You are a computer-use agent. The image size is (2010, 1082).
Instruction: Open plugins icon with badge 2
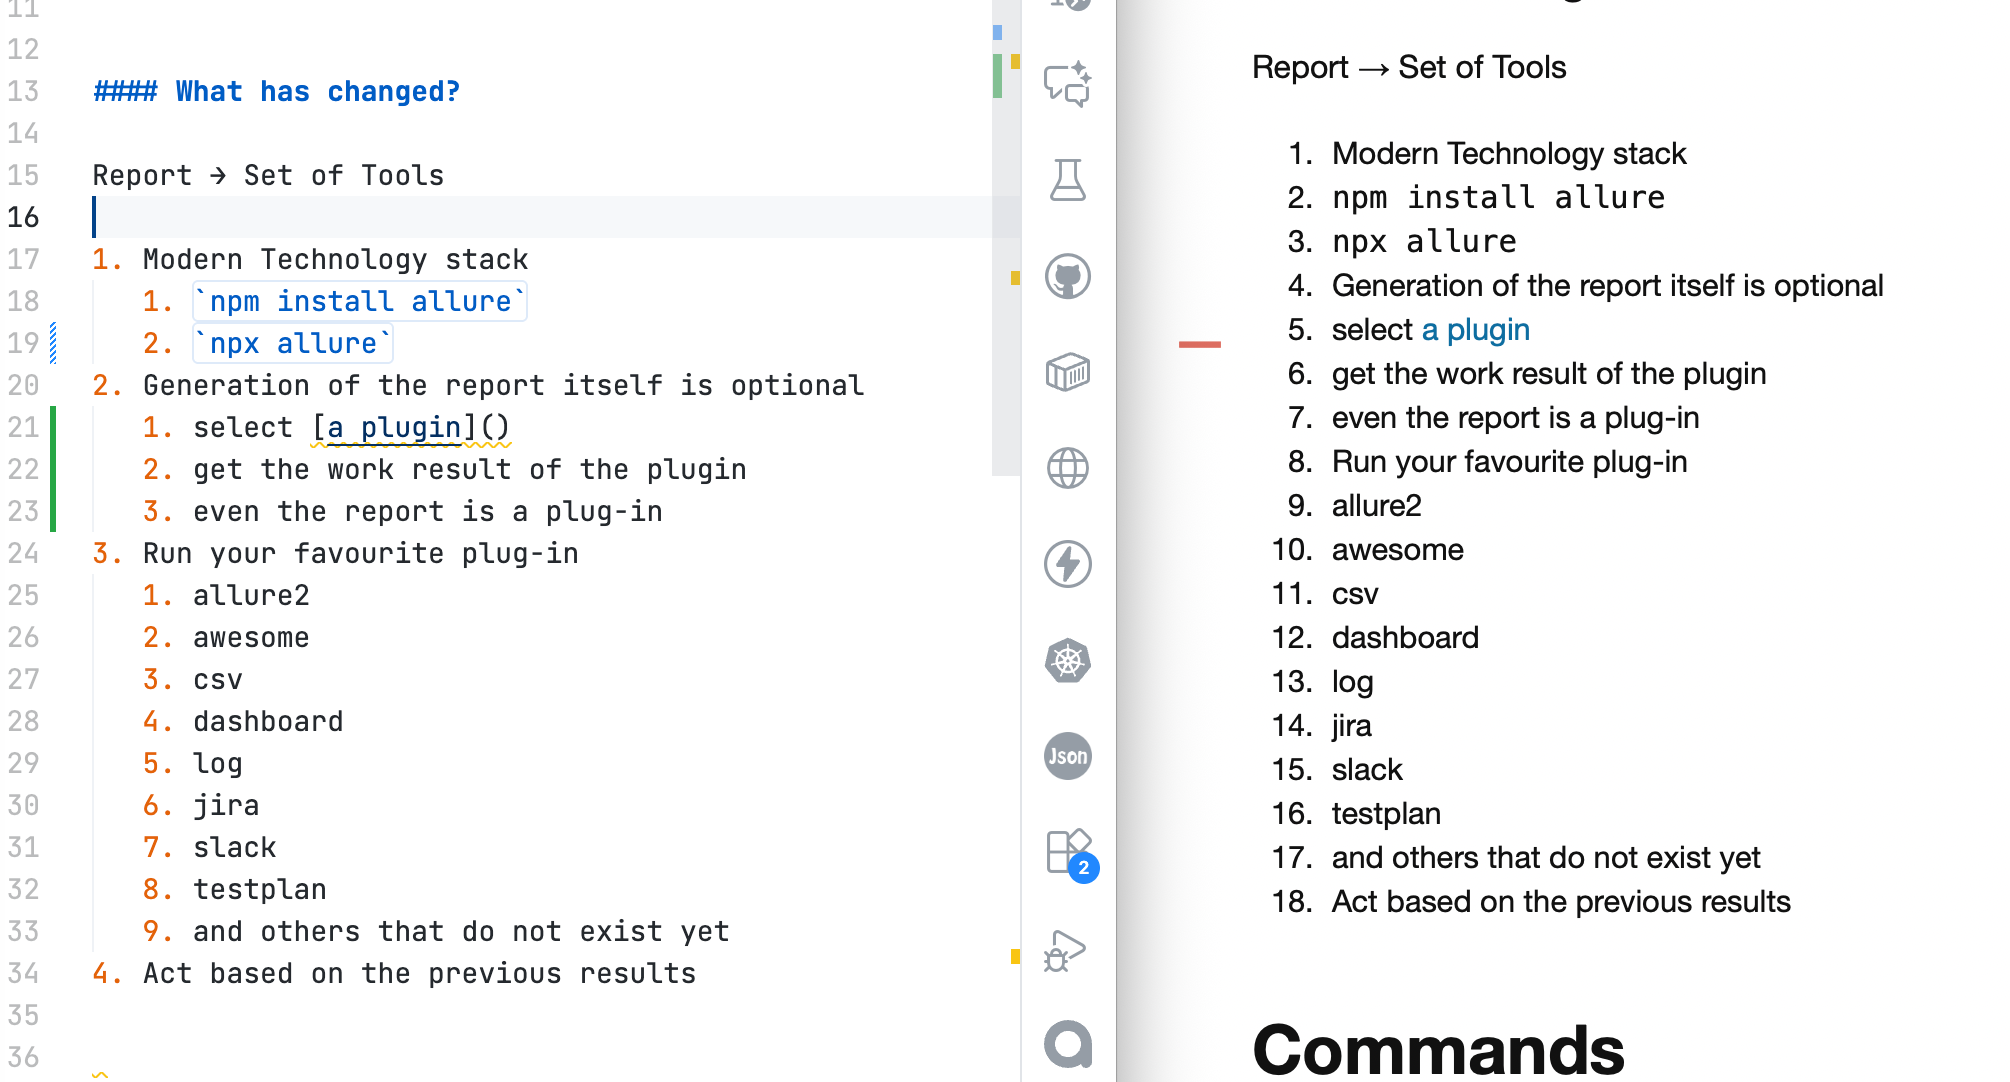(x=1067, y=853)
